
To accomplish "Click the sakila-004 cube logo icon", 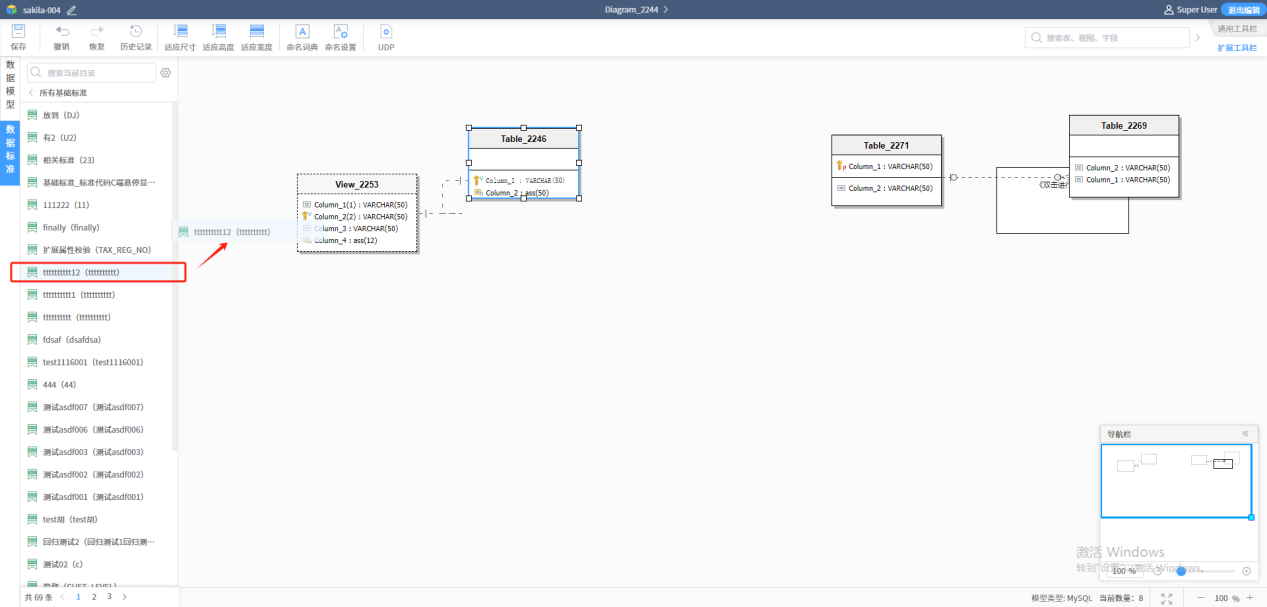I will coord(11,9).
